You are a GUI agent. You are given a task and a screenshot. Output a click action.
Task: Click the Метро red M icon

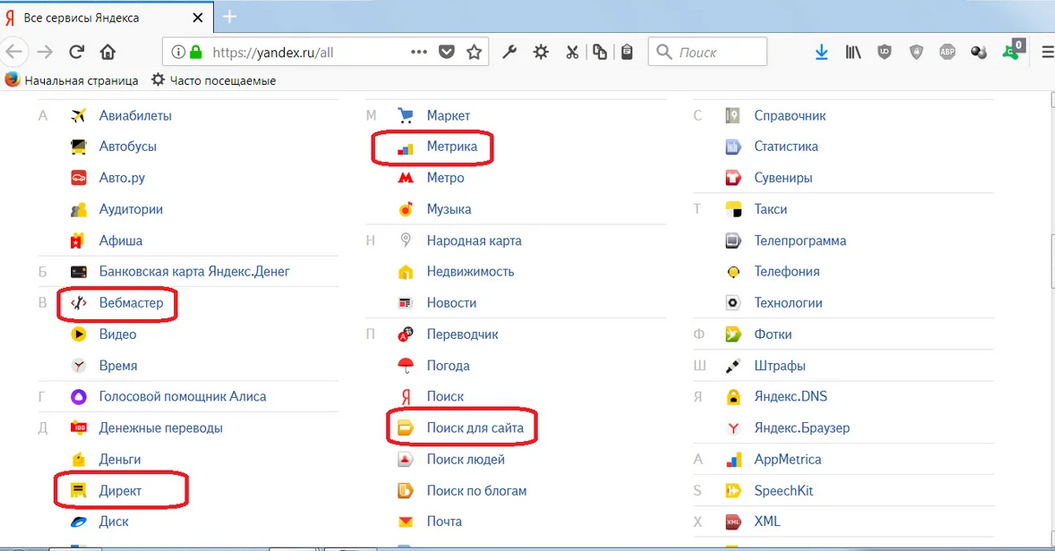tap(406, 178)
